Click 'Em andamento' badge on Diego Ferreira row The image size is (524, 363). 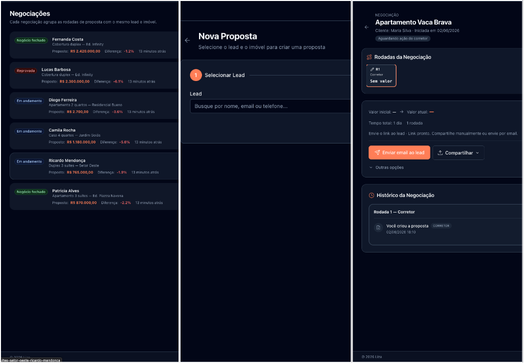29,101
